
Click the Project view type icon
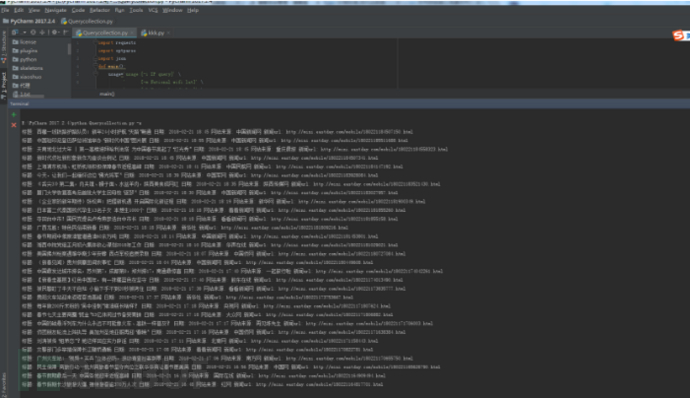pyautogui.click(x=15, y=32)
